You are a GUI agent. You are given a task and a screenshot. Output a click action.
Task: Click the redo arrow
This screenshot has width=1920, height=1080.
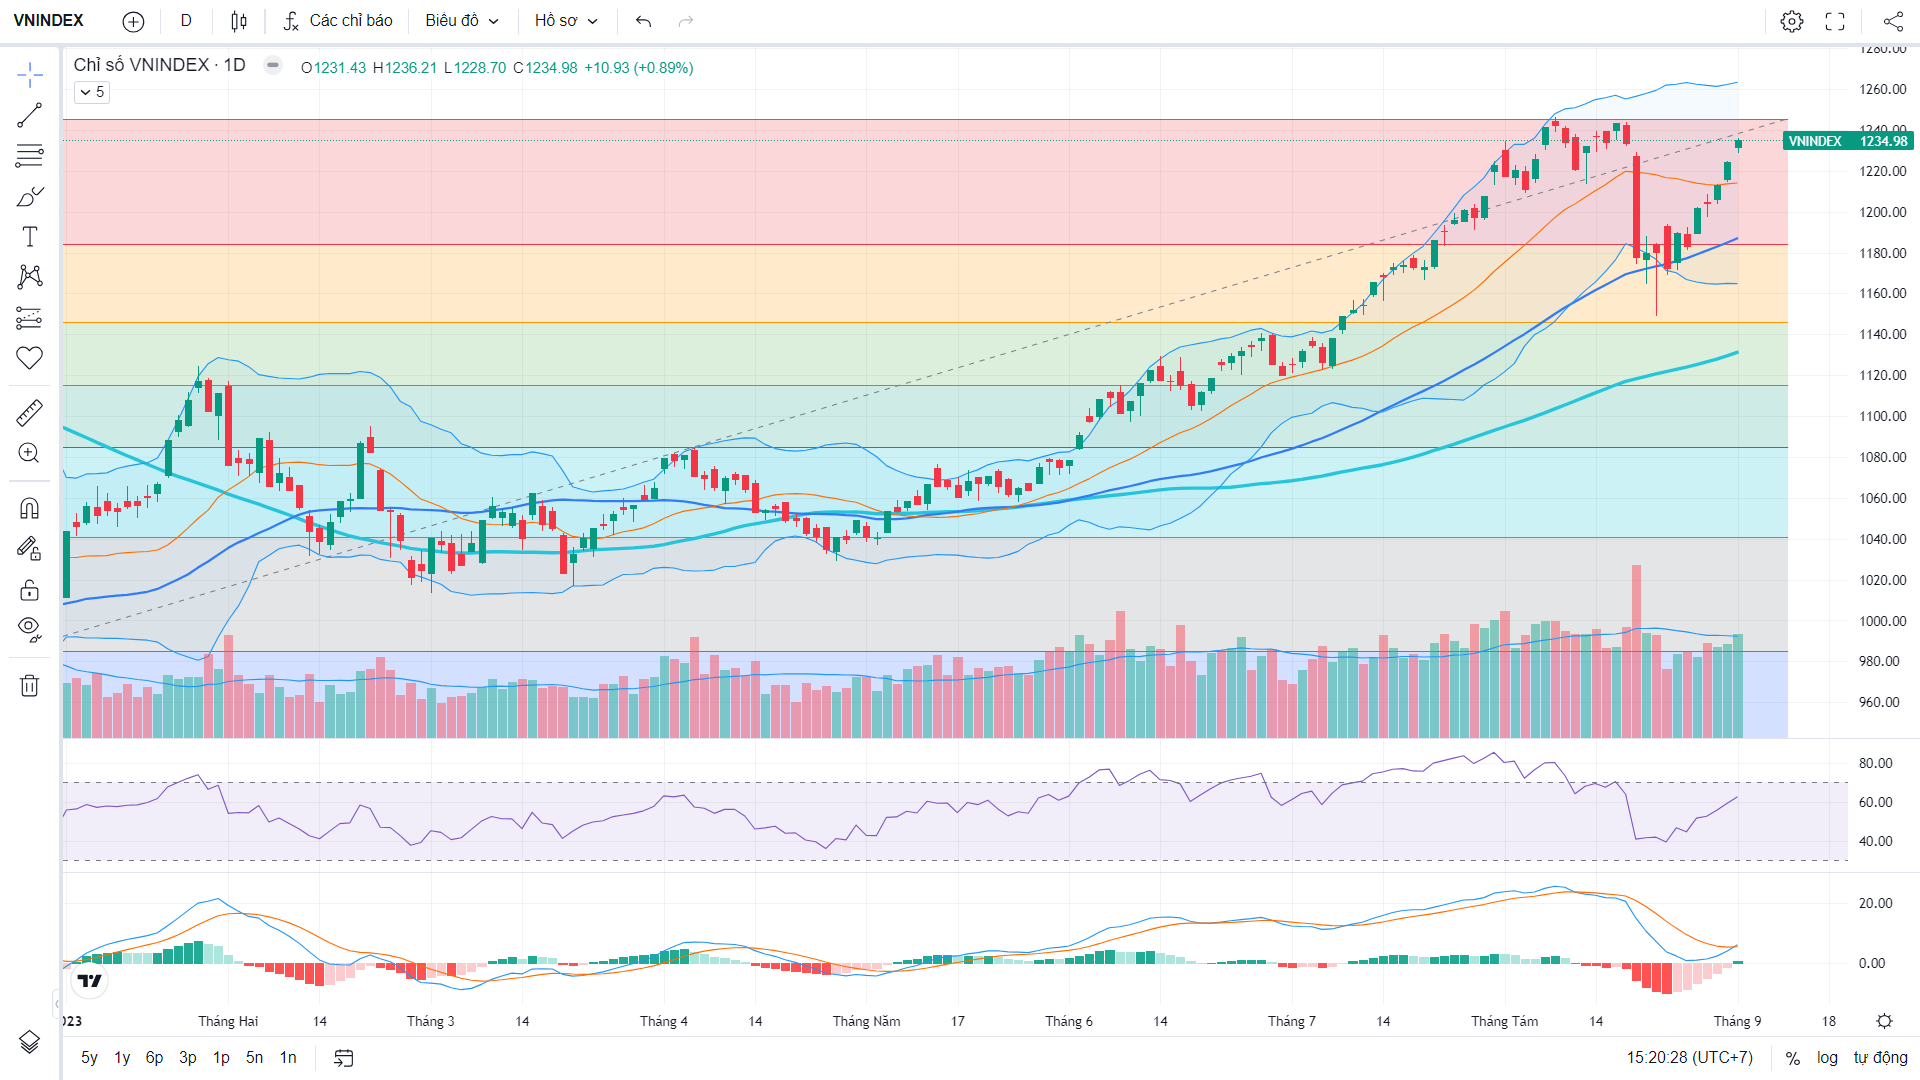[686, 21]
